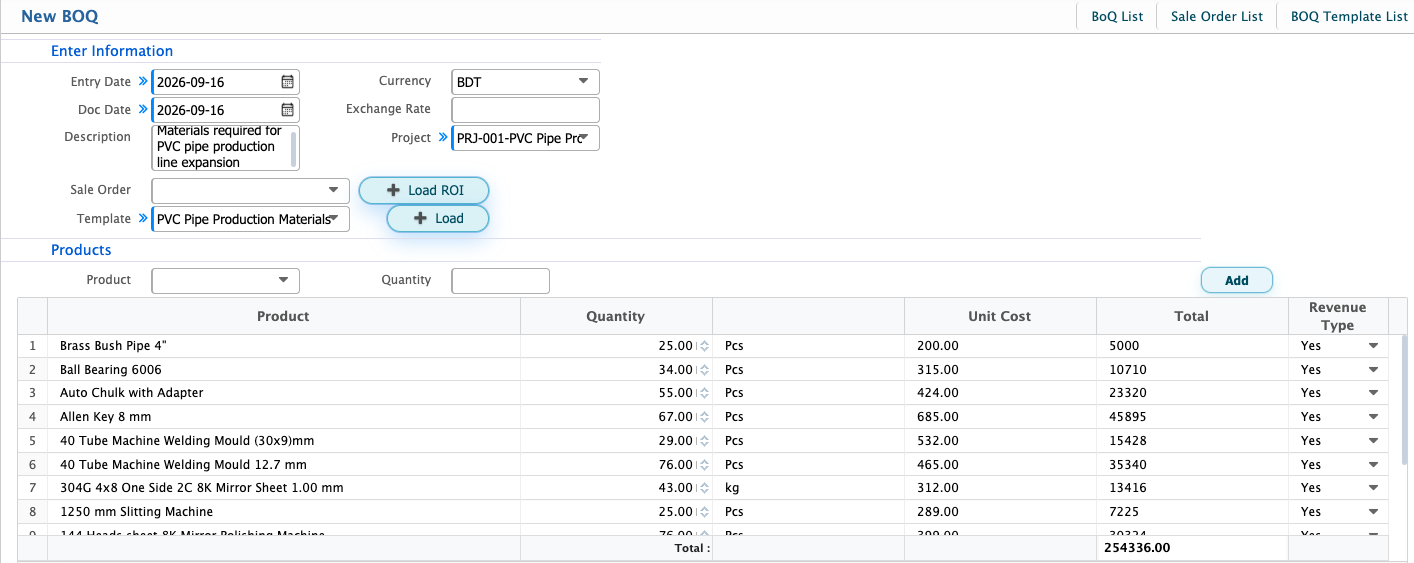Click quantity stepper for 304G Mirror Sheet row
Screen dimensions: 1414x563
pos(704,488)
